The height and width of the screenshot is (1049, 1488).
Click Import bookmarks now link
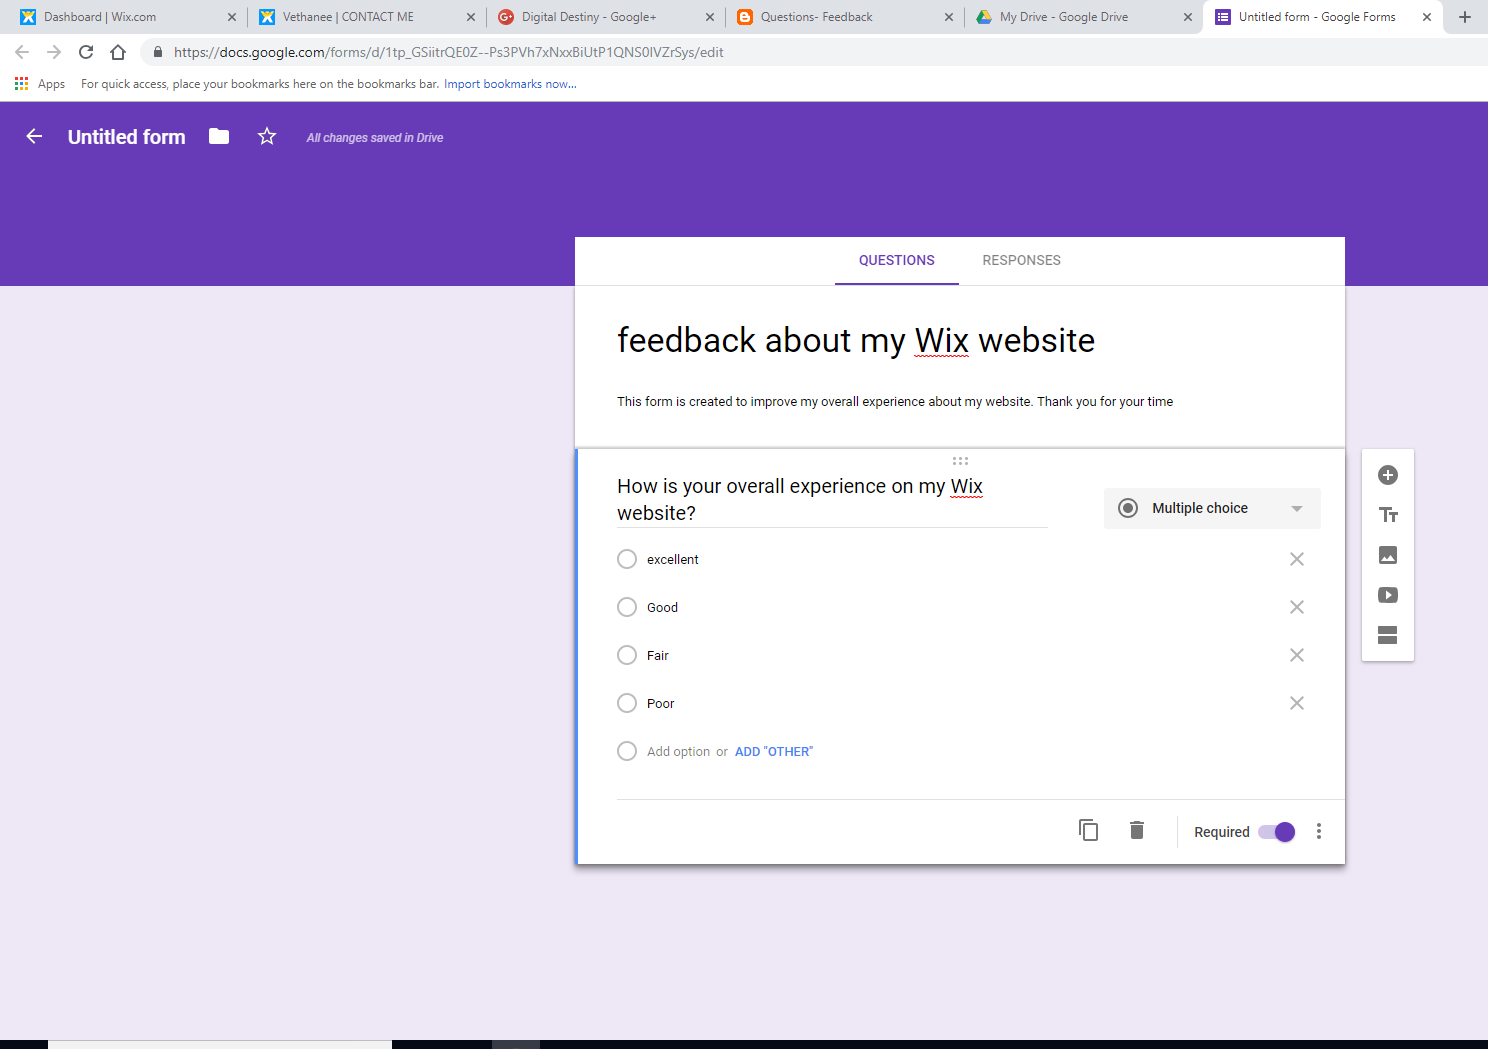coord(510,84)
